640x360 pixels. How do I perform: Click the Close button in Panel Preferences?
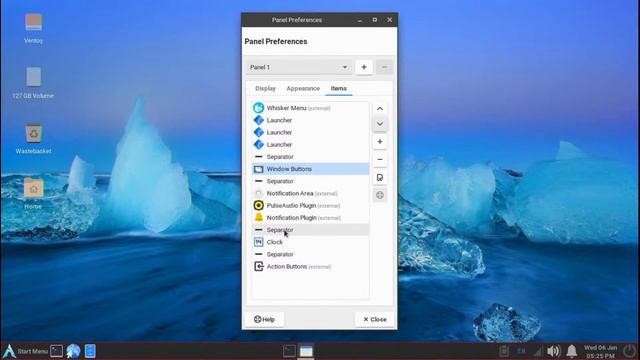click(375, 320)
